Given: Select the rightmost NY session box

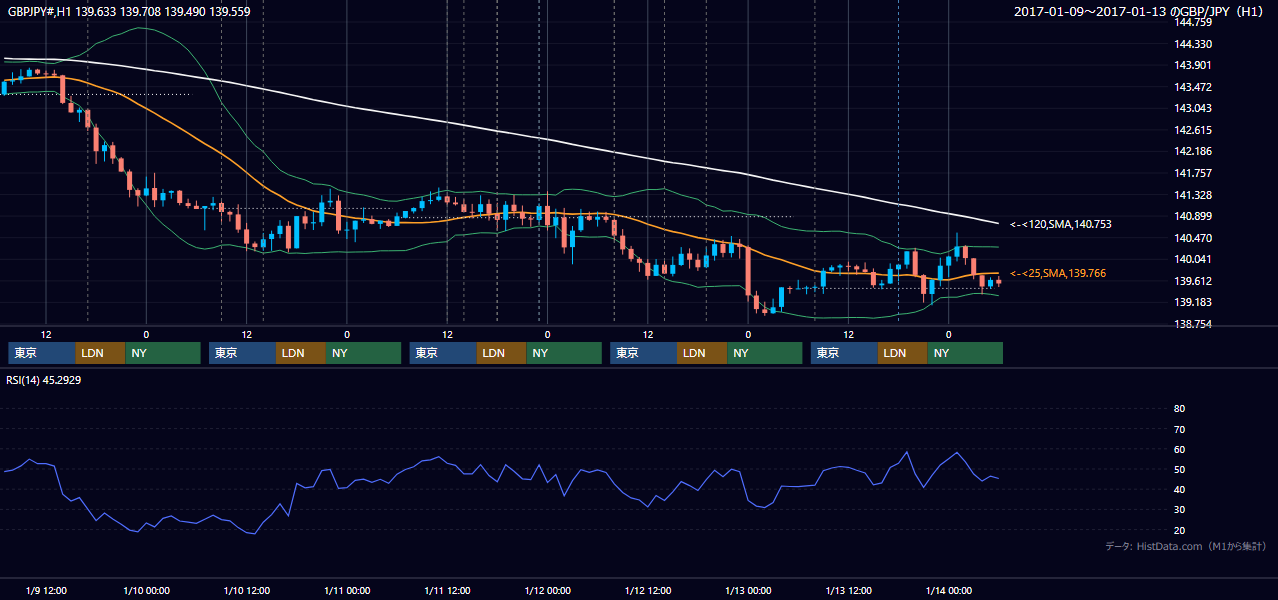Looking at the screenshot, I should point(966,353).
